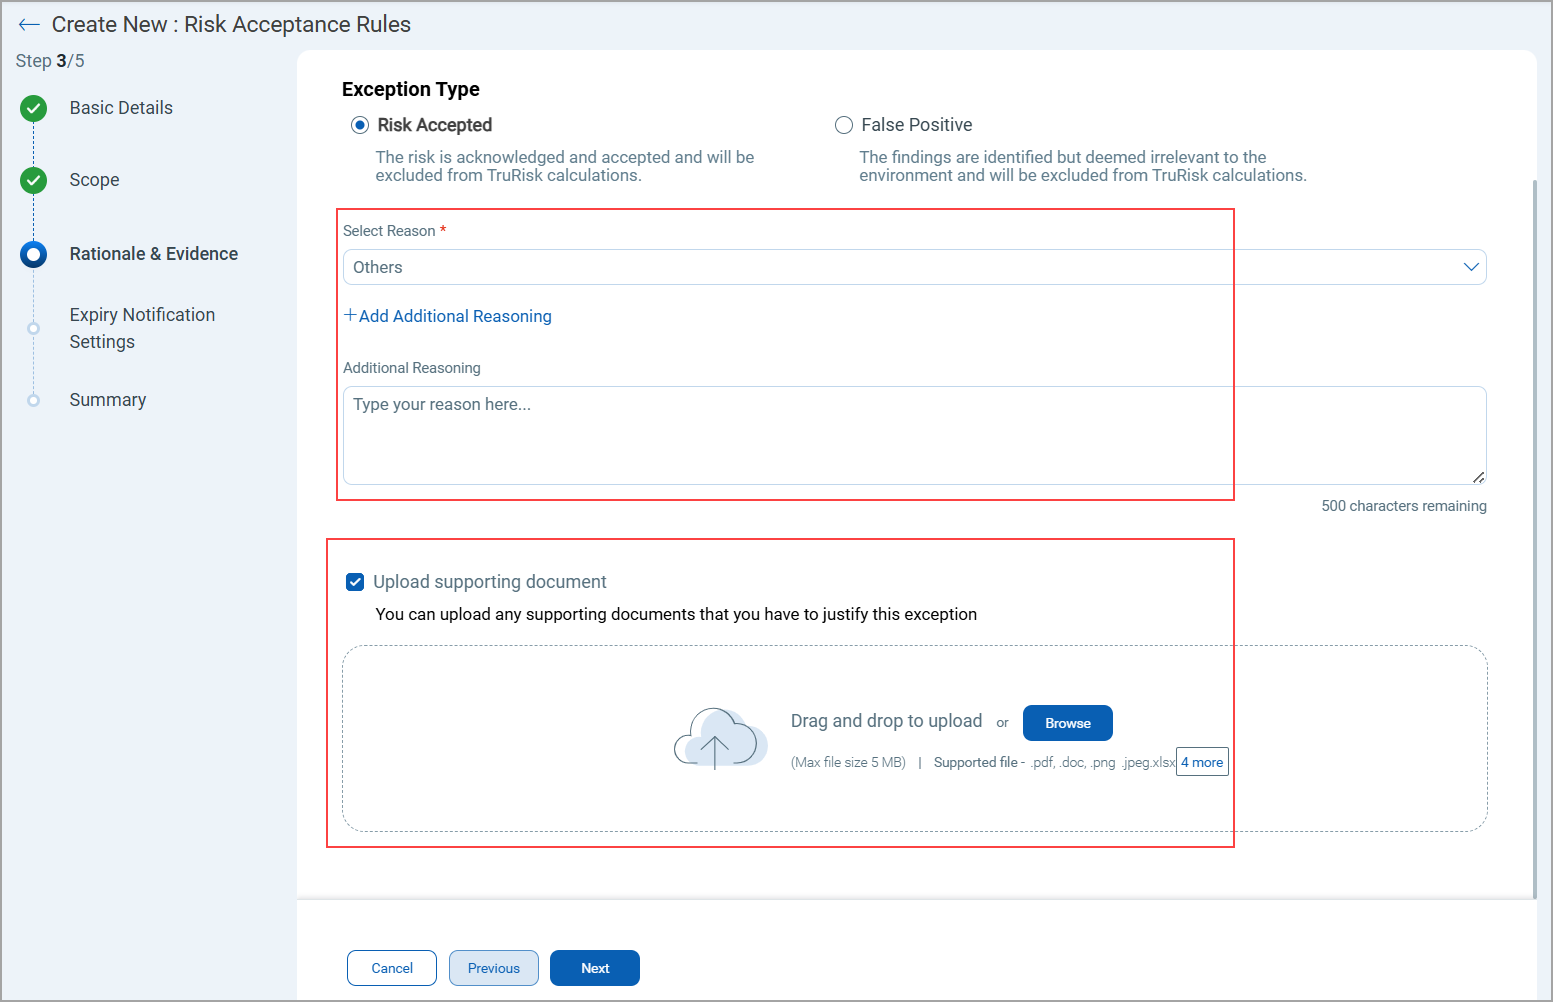
Task: Click the green checkmark for Basic Details step
Action: tap(33, 107)
